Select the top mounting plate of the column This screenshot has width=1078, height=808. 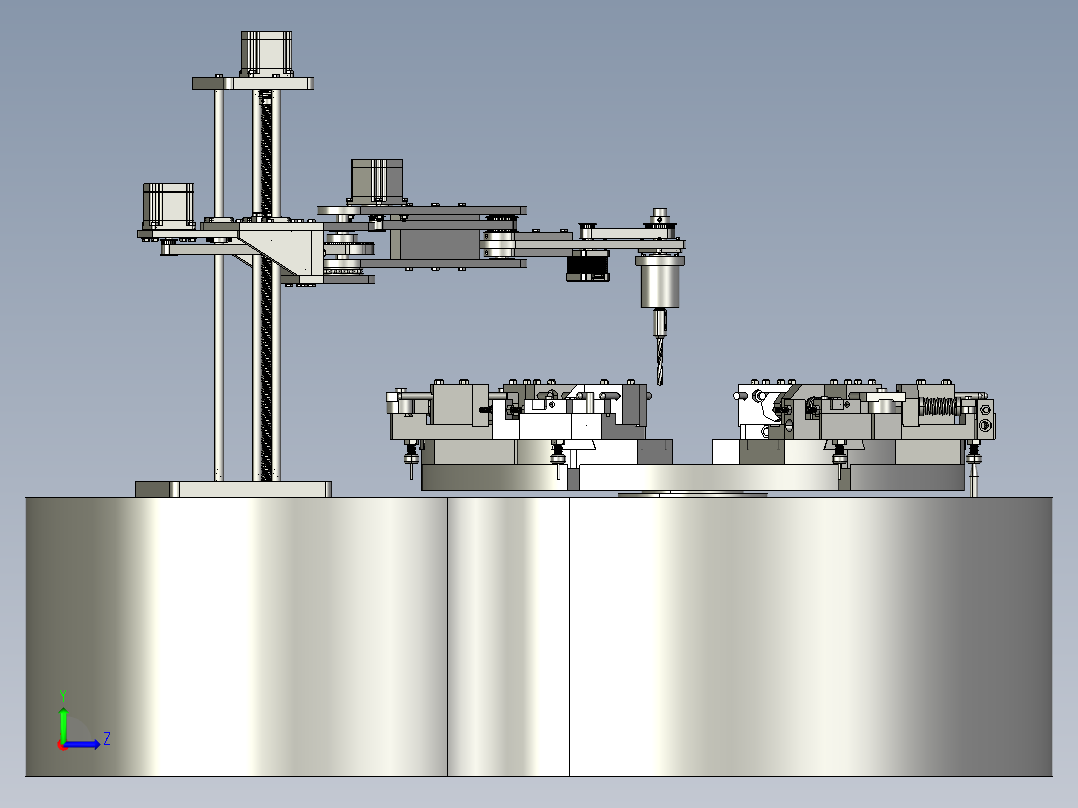point(253,83)
